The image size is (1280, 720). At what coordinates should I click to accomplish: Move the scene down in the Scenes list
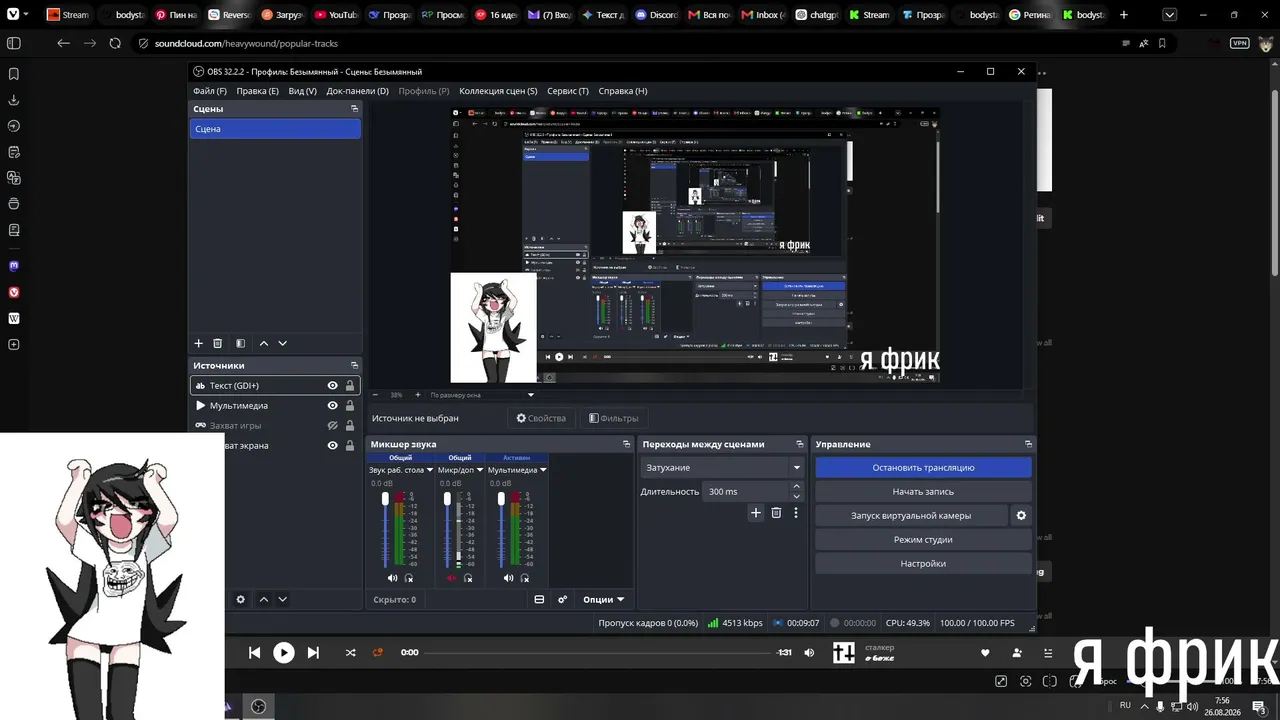(282, 343)
